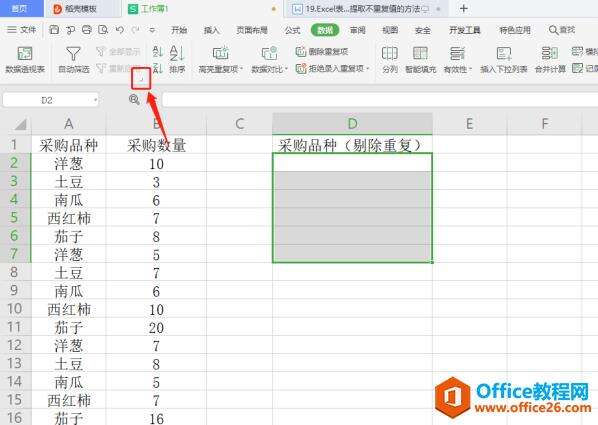Switch to the Formulas (公式) ribbon tab
The width and height of the screenshot is (598, 425).
(293, 30)
